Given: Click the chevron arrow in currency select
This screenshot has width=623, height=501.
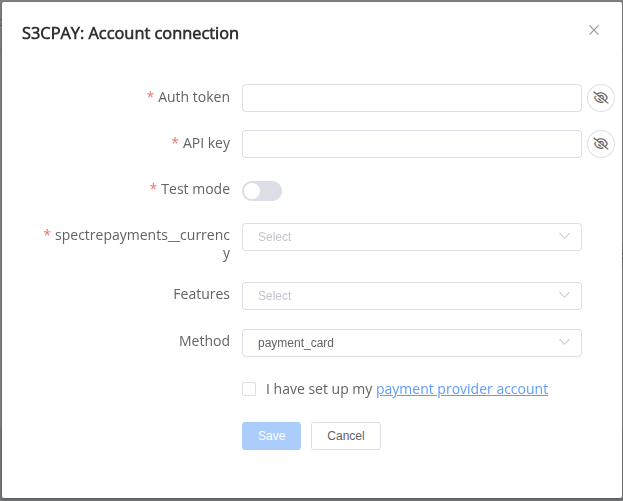Looking at the screenshot, I should pyautogui.click(x=564, y=236).
